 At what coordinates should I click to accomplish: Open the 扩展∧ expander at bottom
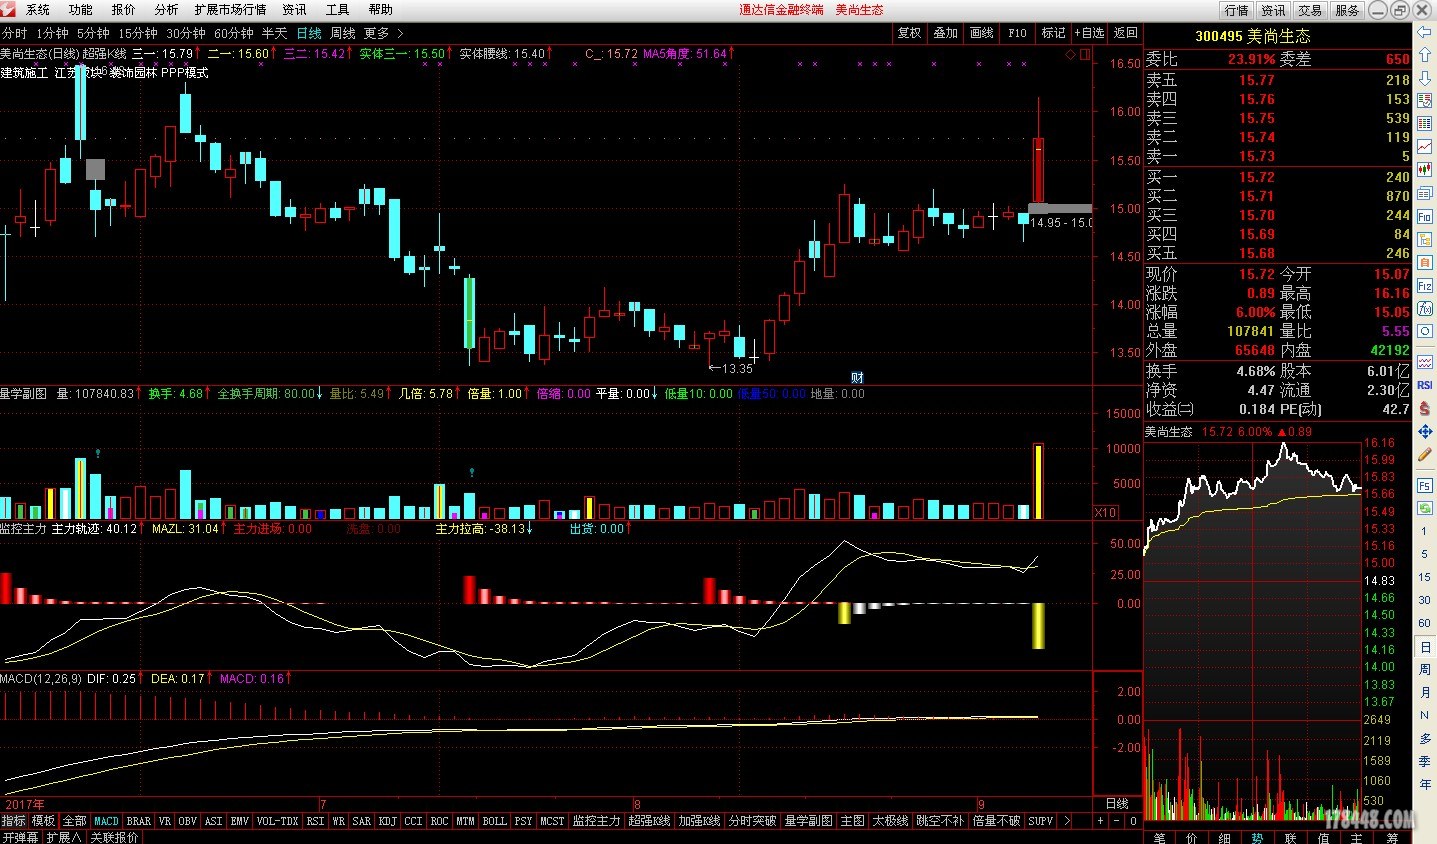pos(63,837)
